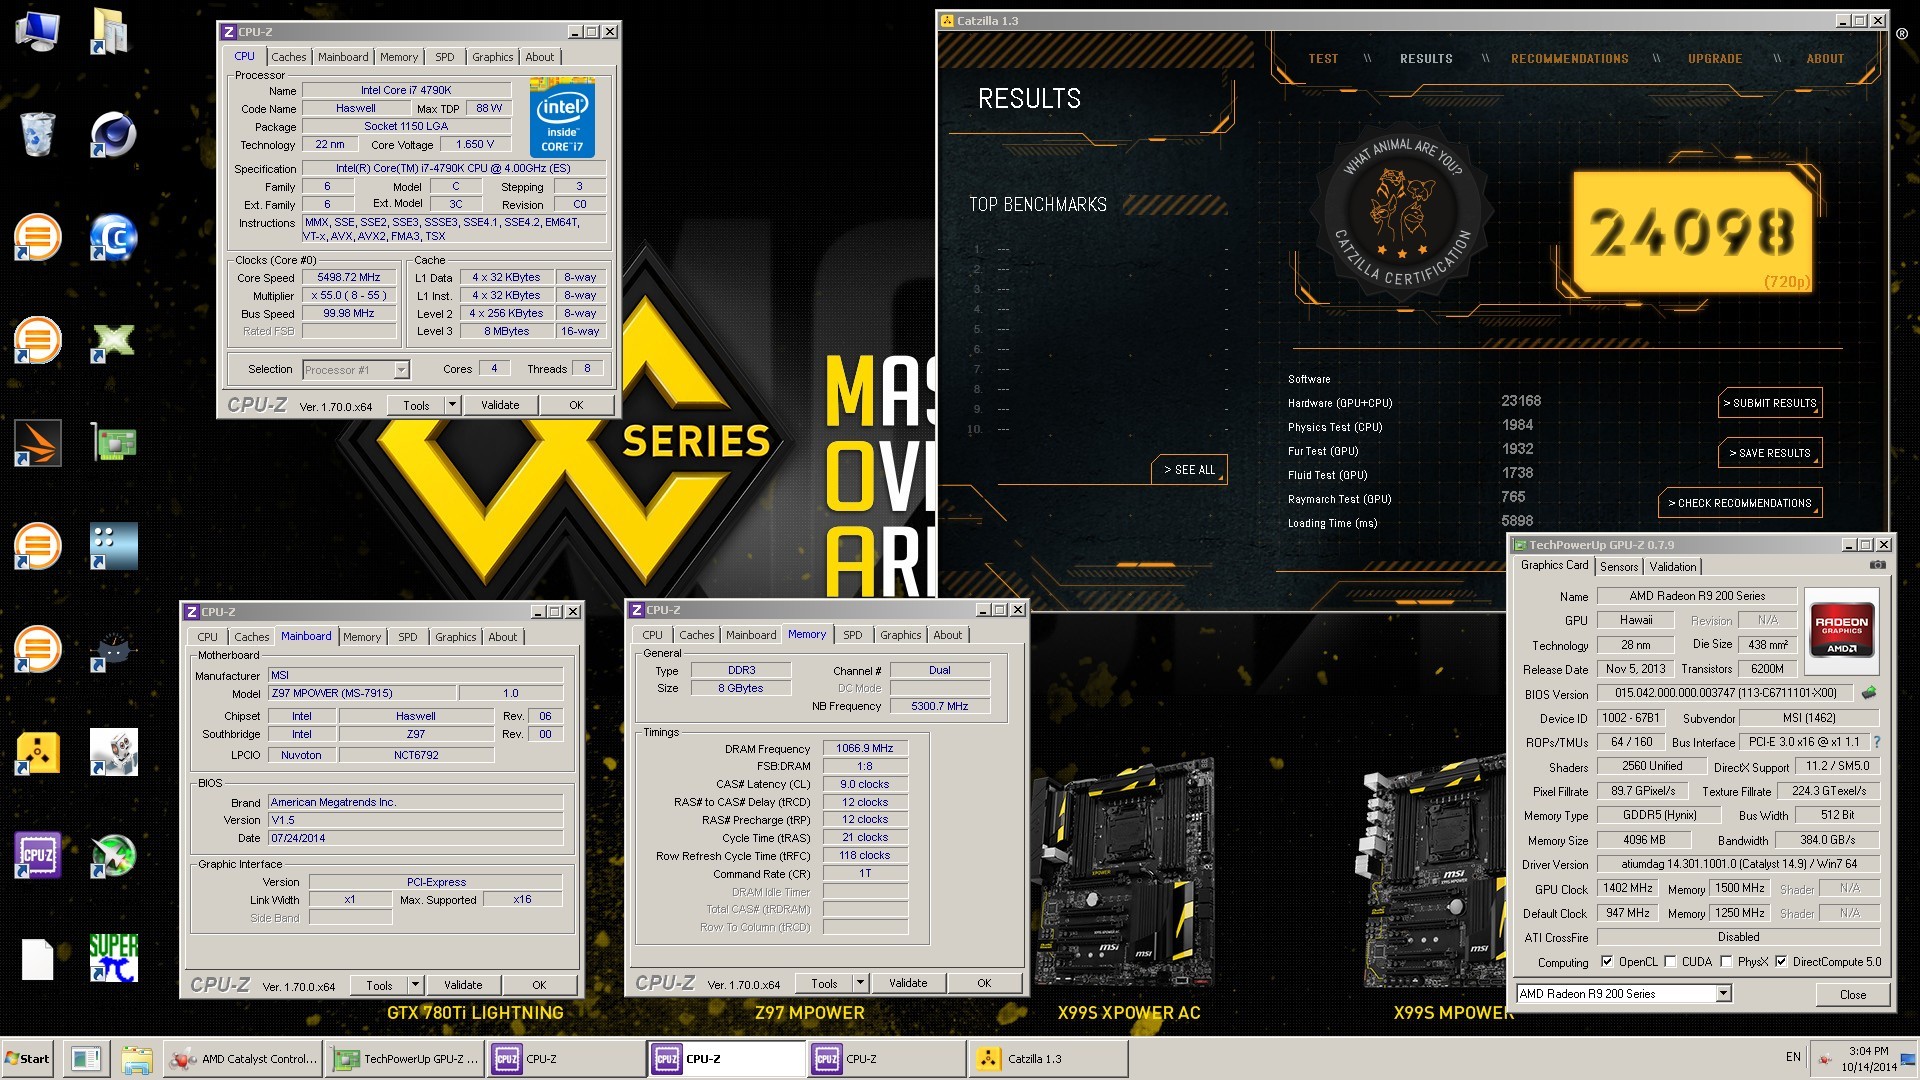Click the EN language indicator in tray
This screenshot has width=1920, height=1080.
coord(1793,1057)
